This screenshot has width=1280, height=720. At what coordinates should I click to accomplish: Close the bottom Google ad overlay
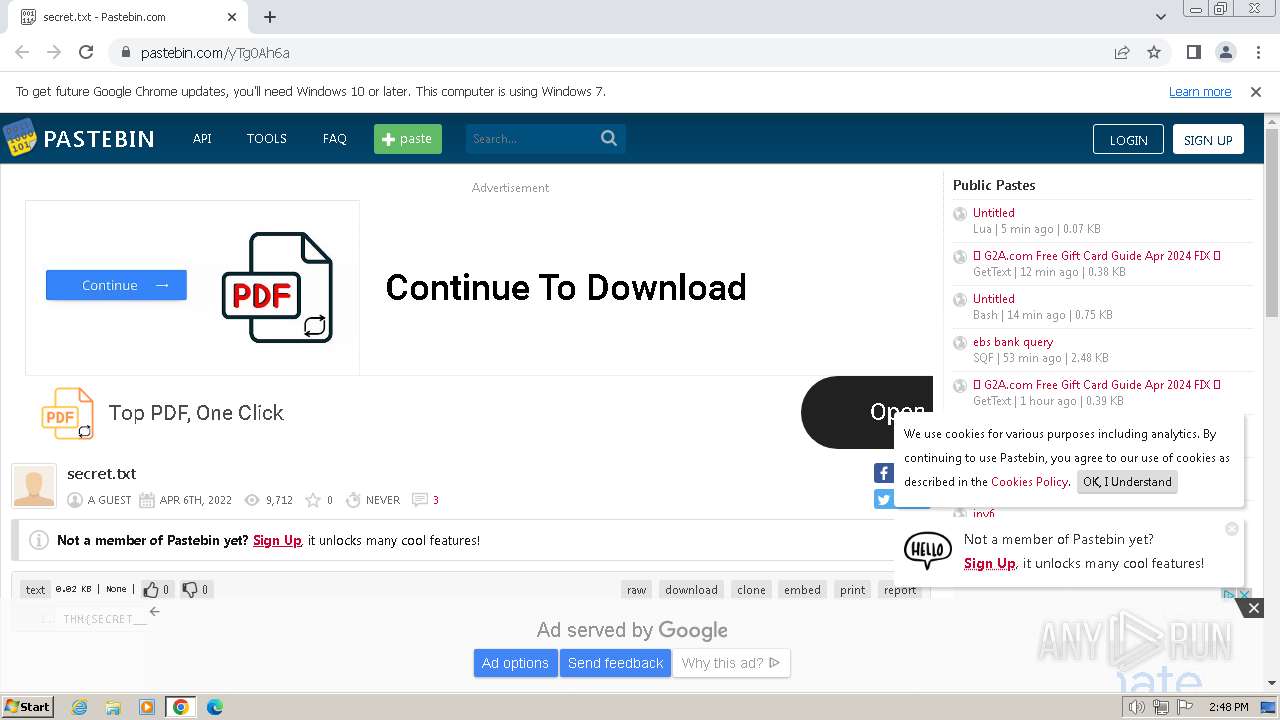point(1254,607)
